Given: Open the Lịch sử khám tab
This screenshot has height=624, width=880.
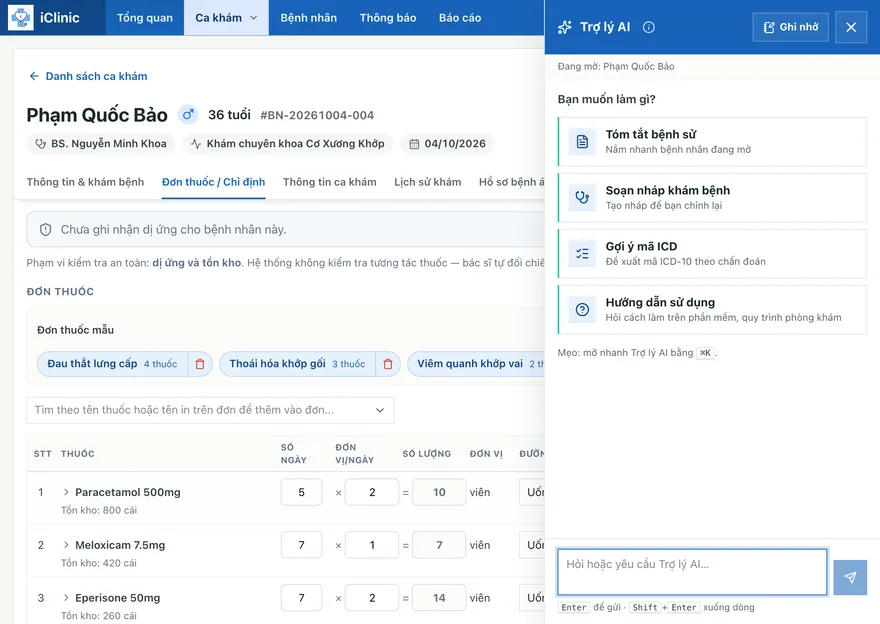Looking at the screenshot, I should pyautogui.click(x=428, y=182).
